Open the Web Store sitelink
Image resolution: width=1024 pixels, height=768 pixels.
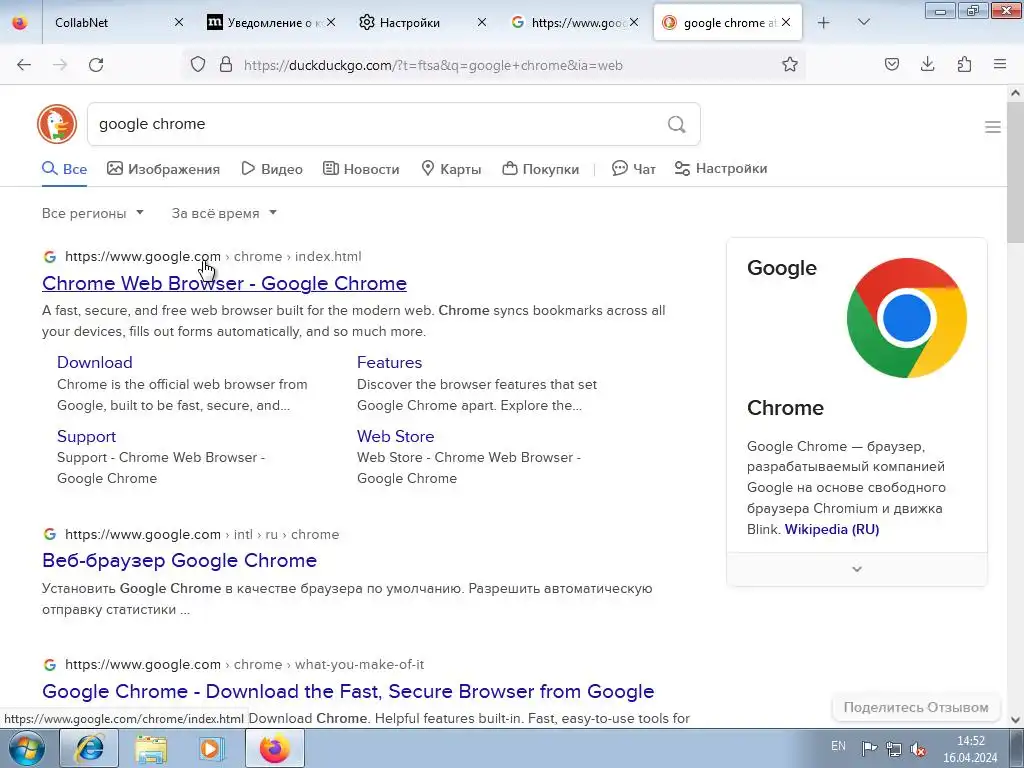(395, 436)
